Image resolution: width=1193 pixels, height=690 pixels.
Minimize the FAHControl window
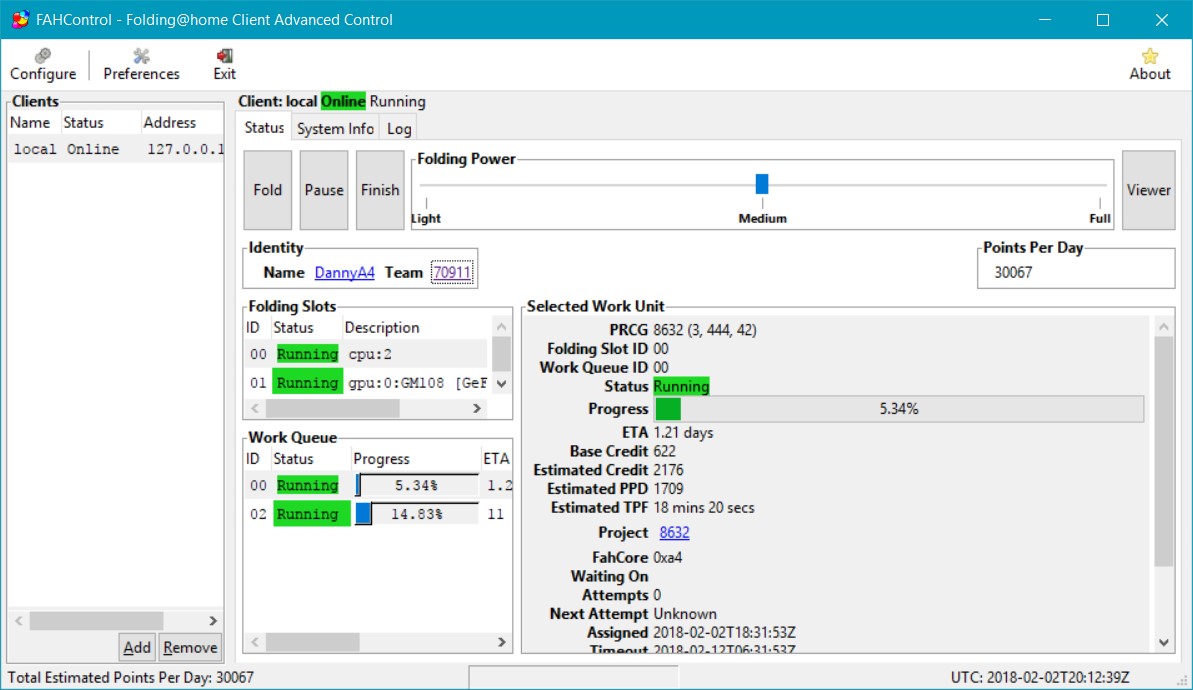coord(1045,20)
